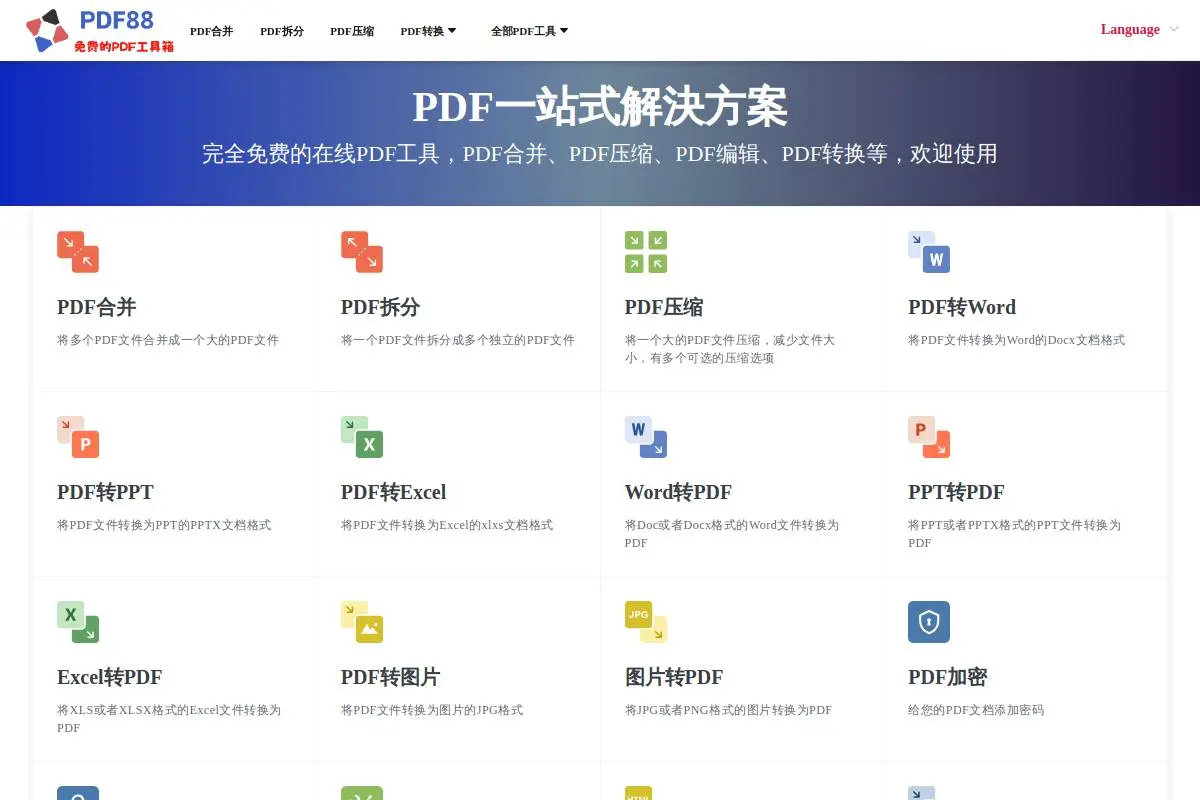Click the PDF加密 card title

tap(947, 677)
